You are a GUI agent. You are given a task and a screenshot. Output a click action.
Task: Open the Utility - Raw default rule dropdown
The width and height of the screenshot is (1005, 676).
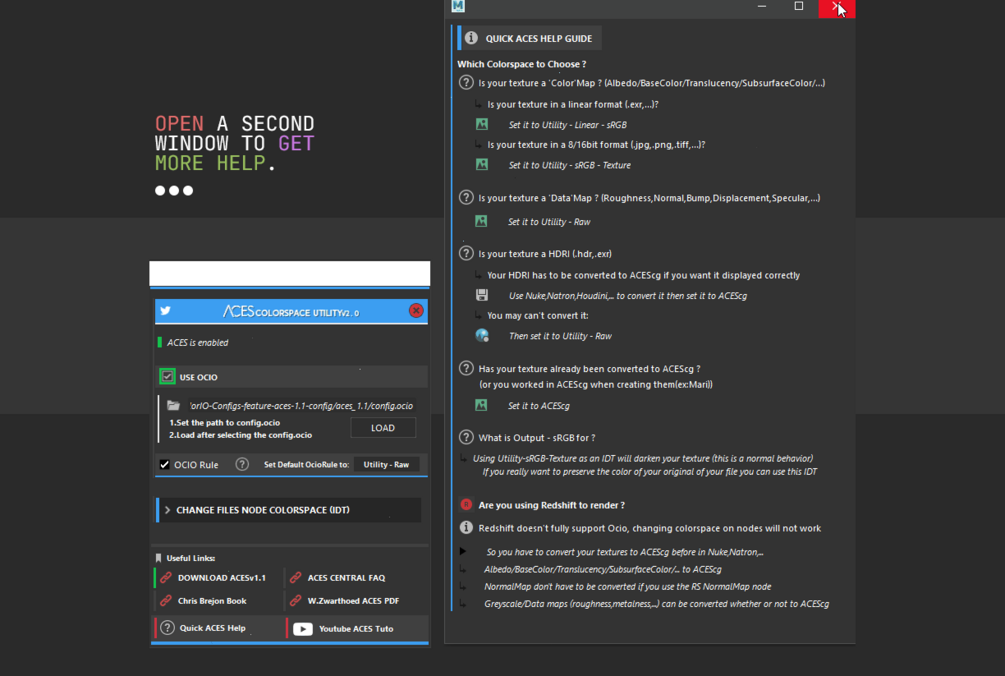tap(386, 465)
